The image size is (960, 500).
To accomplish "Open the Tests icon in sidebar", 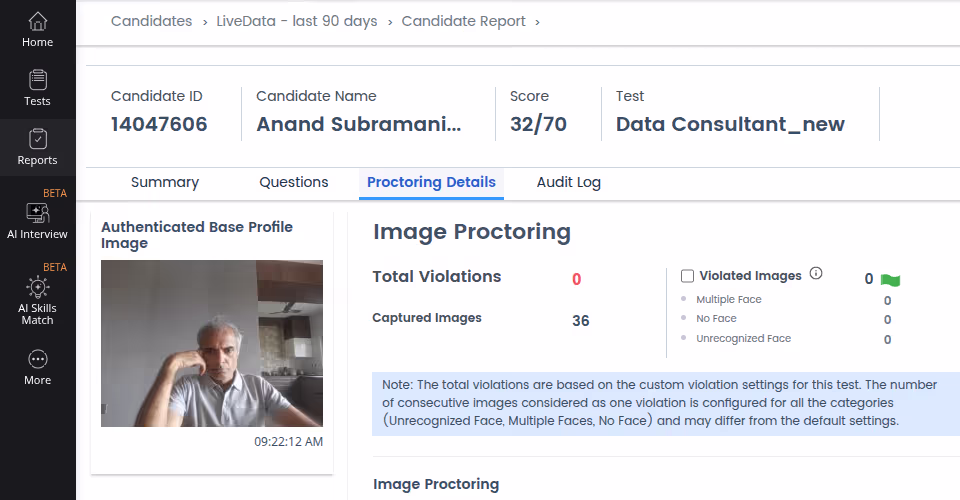I will (37, 80).
